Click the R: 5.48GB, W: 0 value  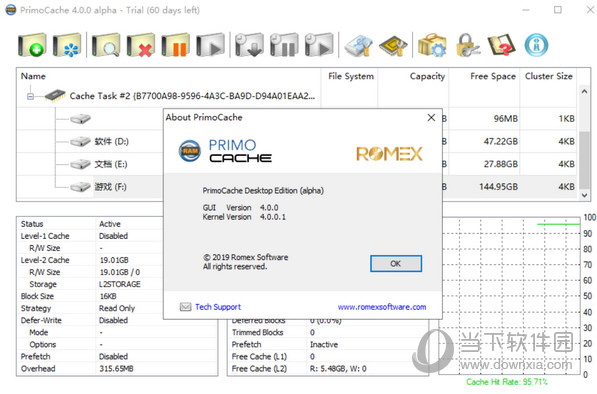(338, 368)
